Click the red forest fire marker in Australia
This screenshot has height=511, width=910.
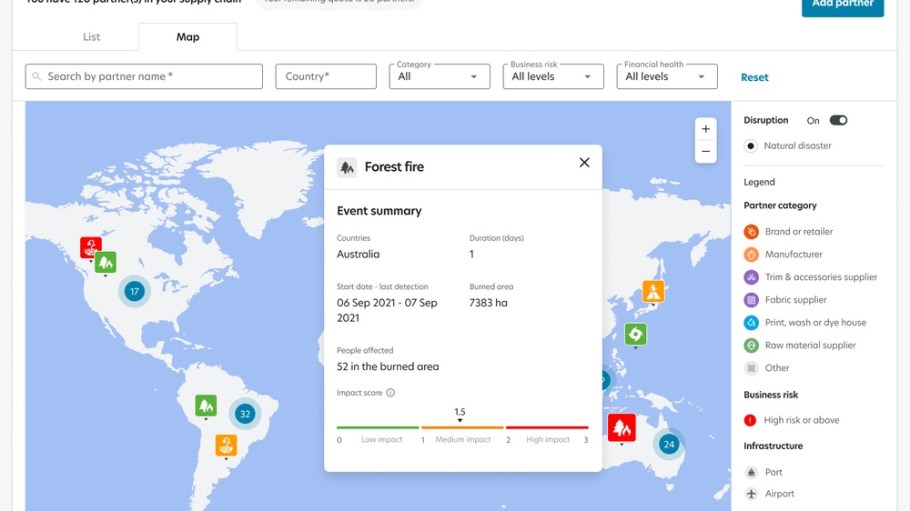(x=622, y=428)
